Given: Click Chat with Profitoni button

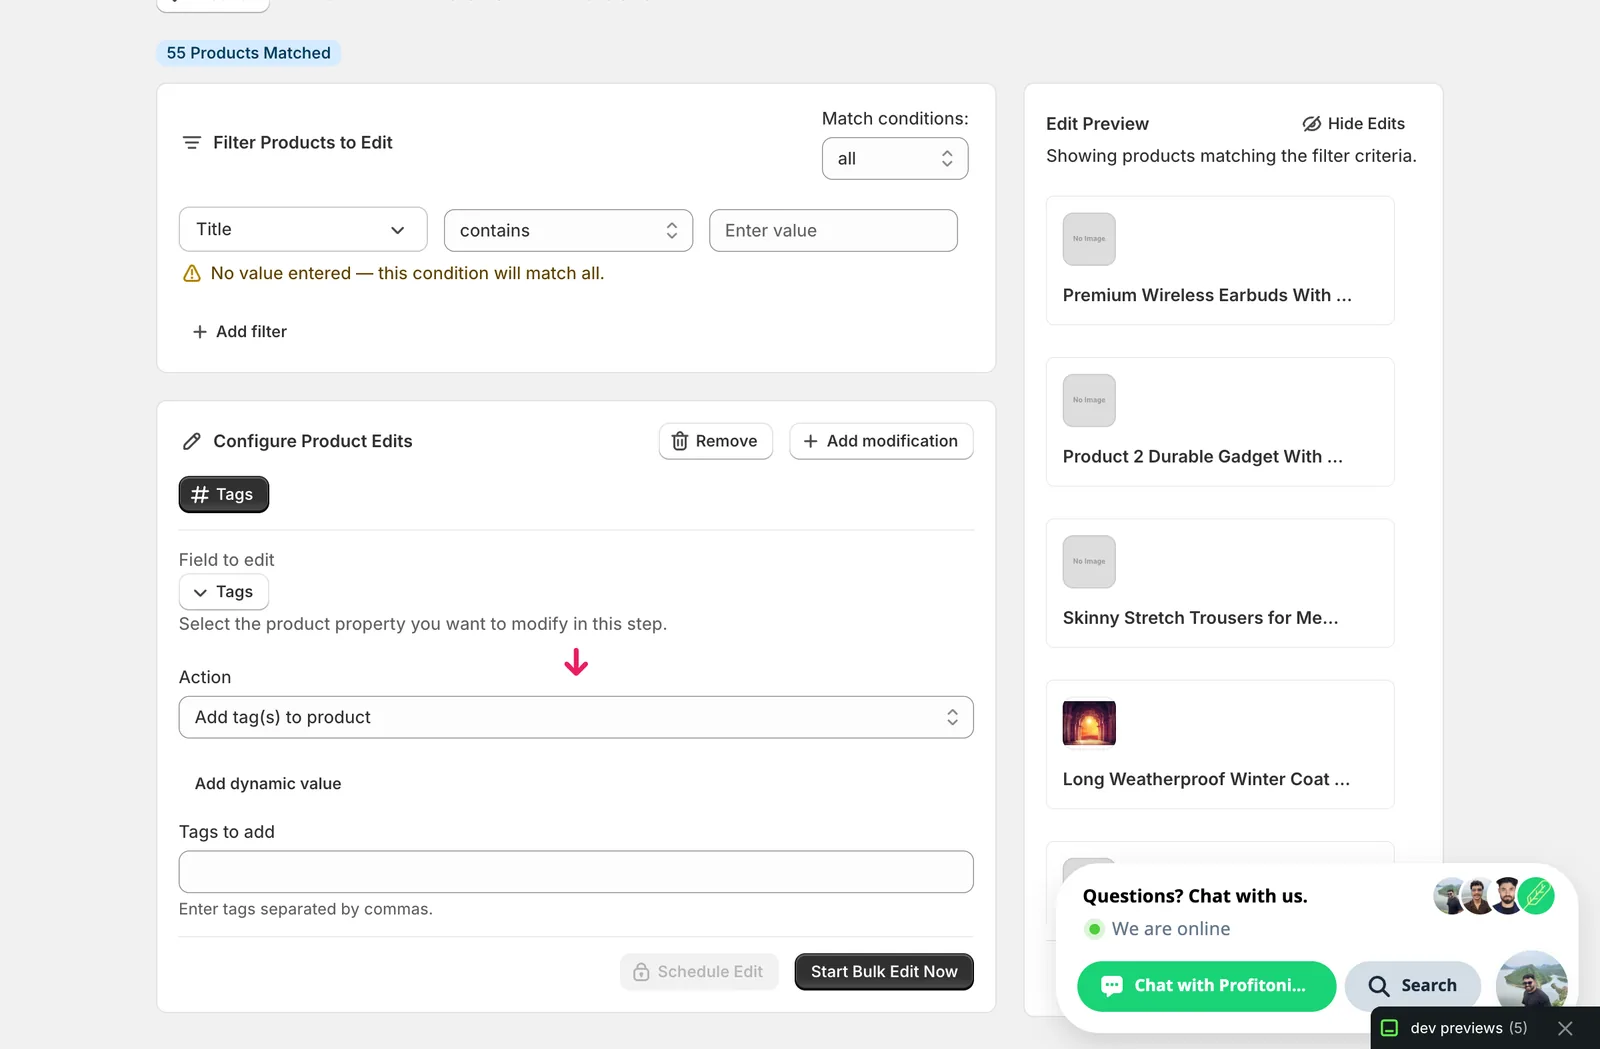Looking at the screenshot, I should coord(1207,986).
